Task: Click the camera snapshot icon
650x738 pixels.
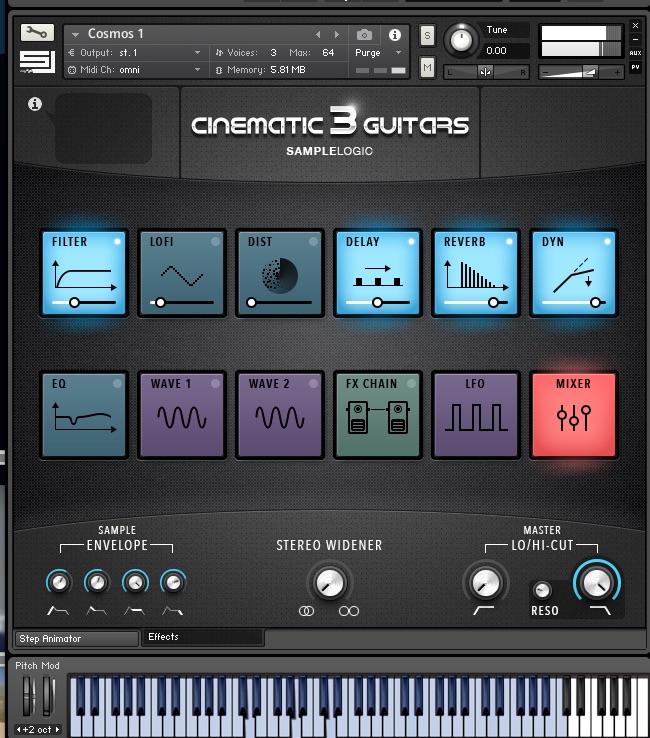Action: coord(365,34)
